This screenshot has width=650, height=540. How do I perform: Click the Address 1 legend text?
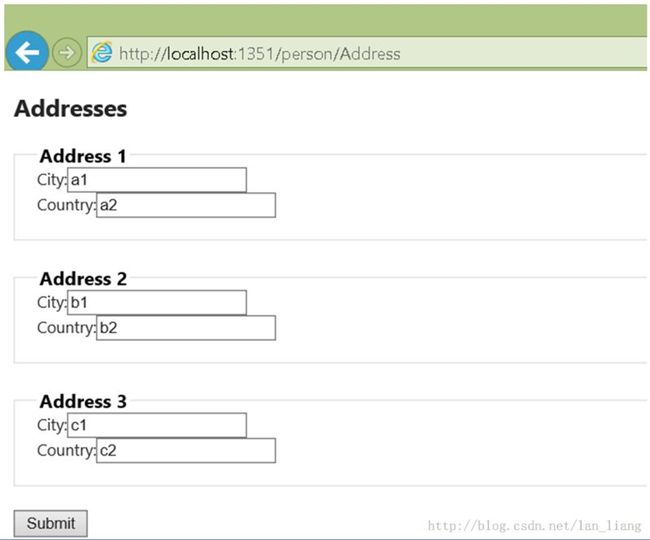click(83, 156)
